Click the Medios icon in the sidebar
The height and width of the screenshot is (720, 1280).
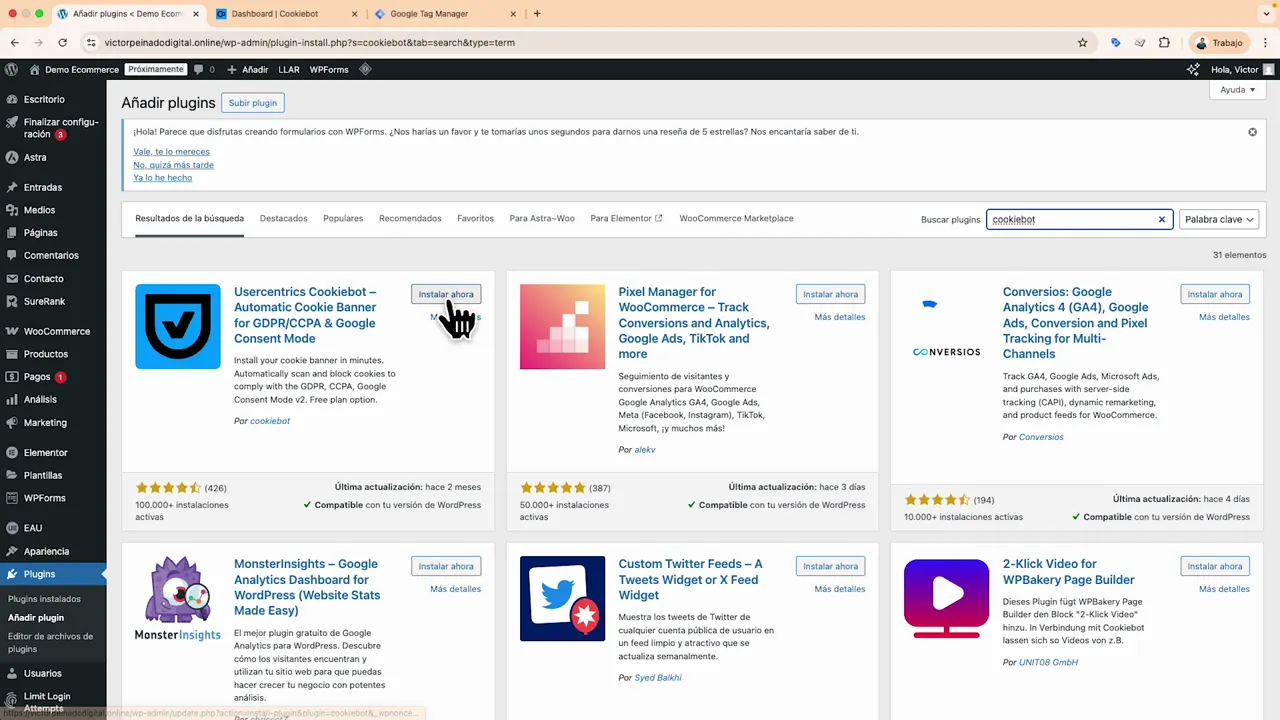(x=14, y=210)
